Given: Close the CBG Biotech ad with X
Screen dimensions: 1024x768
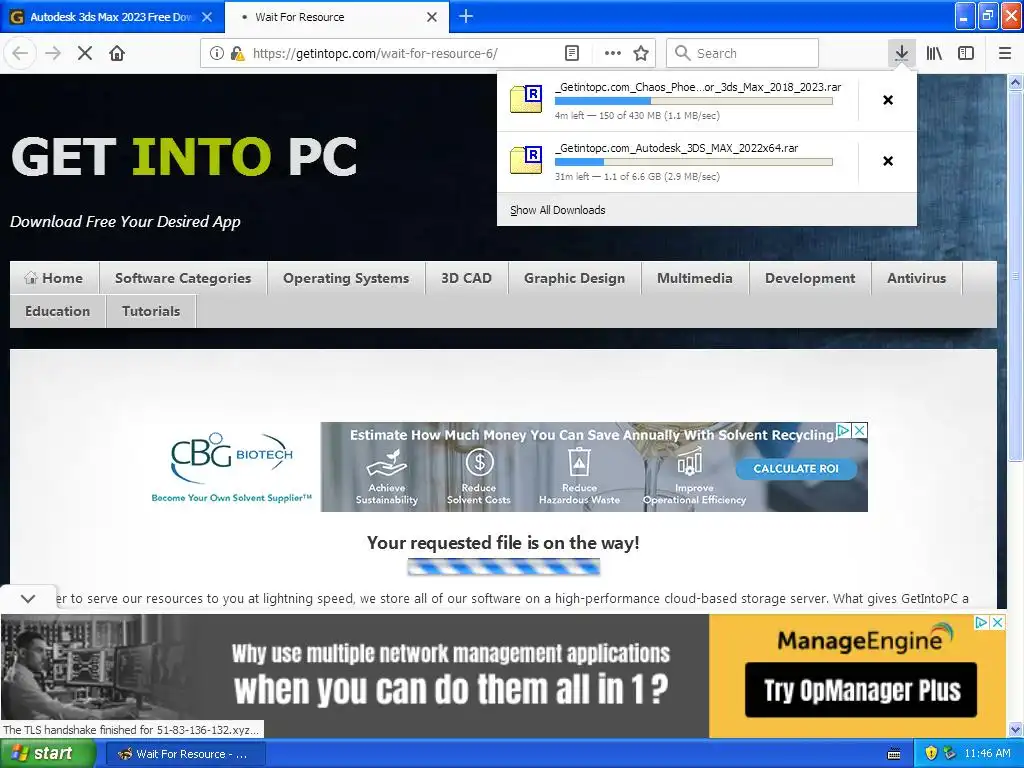Looking at the screenshot, I should [x=860, y=430].
